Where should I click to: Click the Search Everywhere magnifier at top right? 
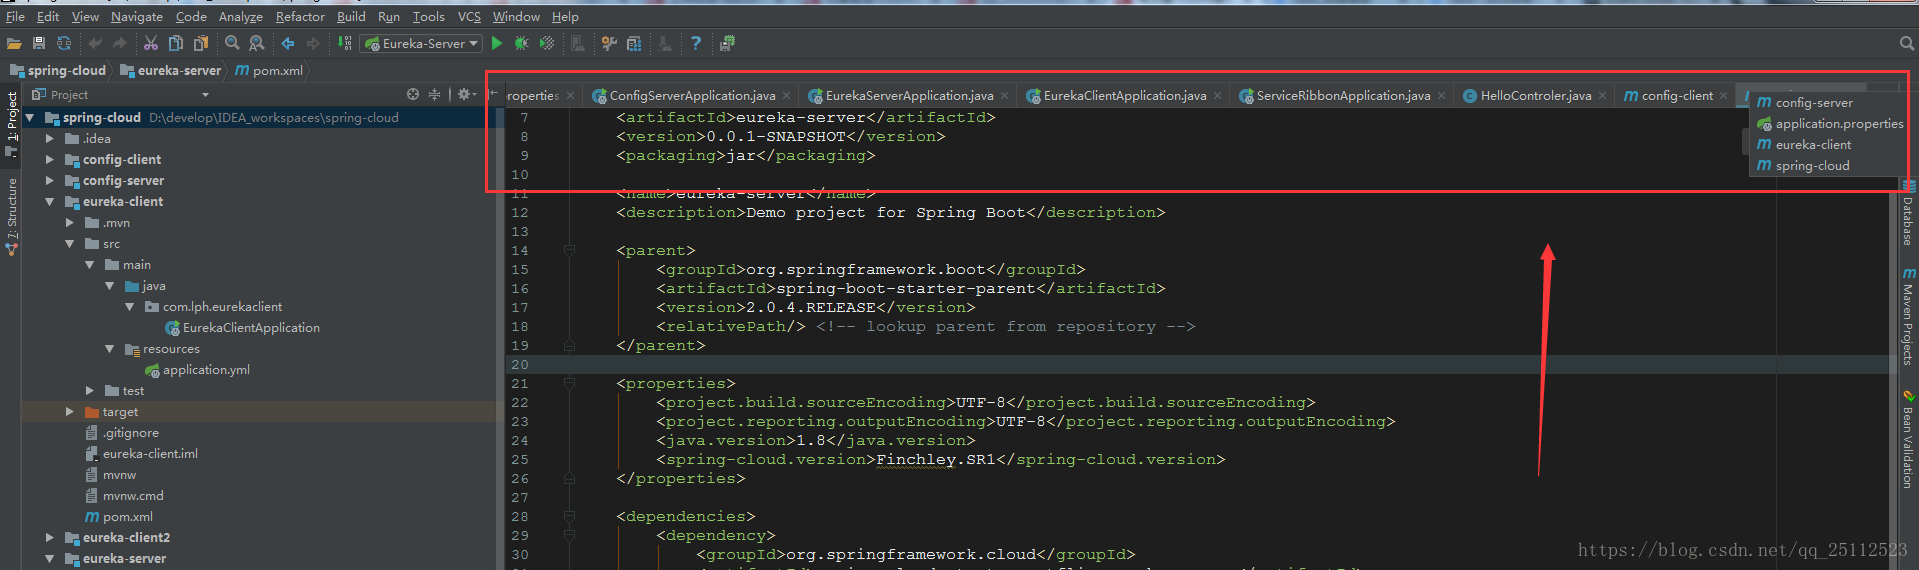click(1907, 43)
